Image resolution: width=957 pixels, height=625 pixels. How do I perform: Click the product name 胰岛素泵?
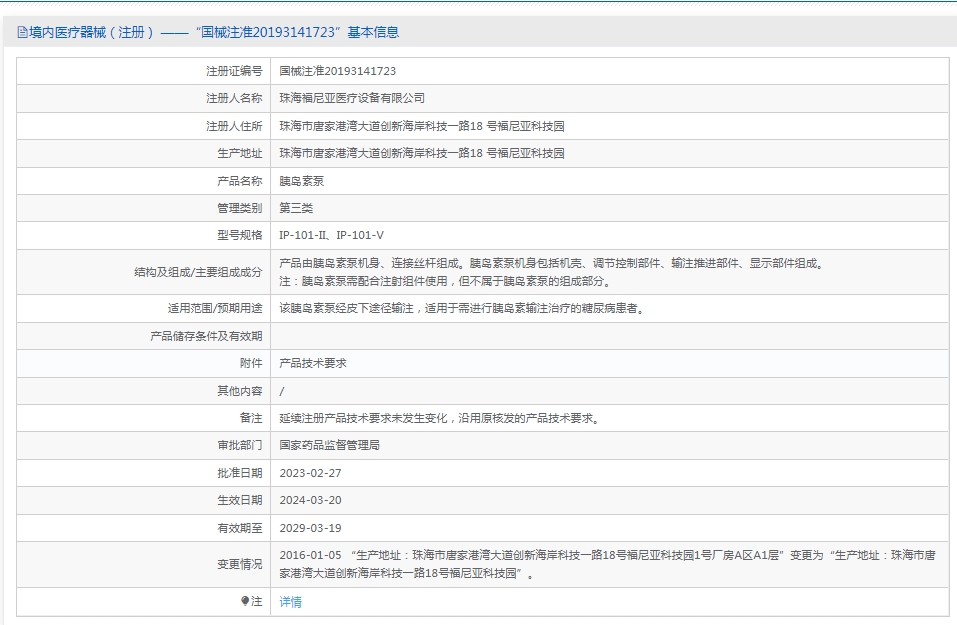click(302, 181)
